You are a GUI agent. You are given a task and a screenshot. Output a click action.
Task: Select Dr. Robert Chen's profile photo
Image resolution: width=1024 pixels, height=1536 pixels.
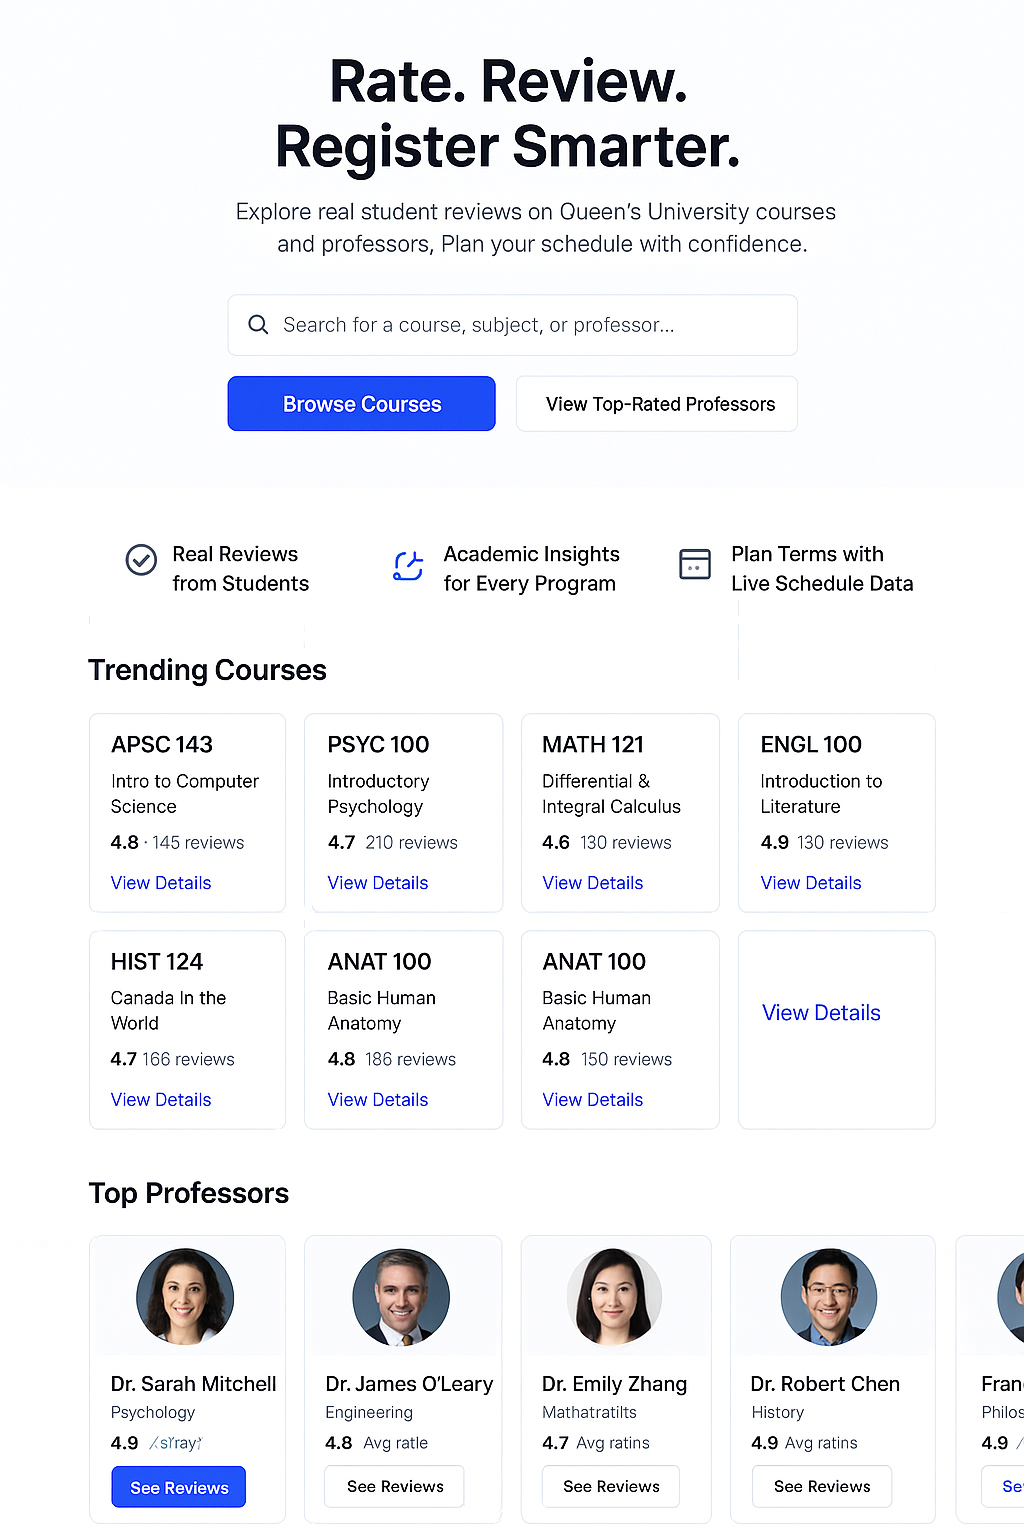pos(829,1296)
